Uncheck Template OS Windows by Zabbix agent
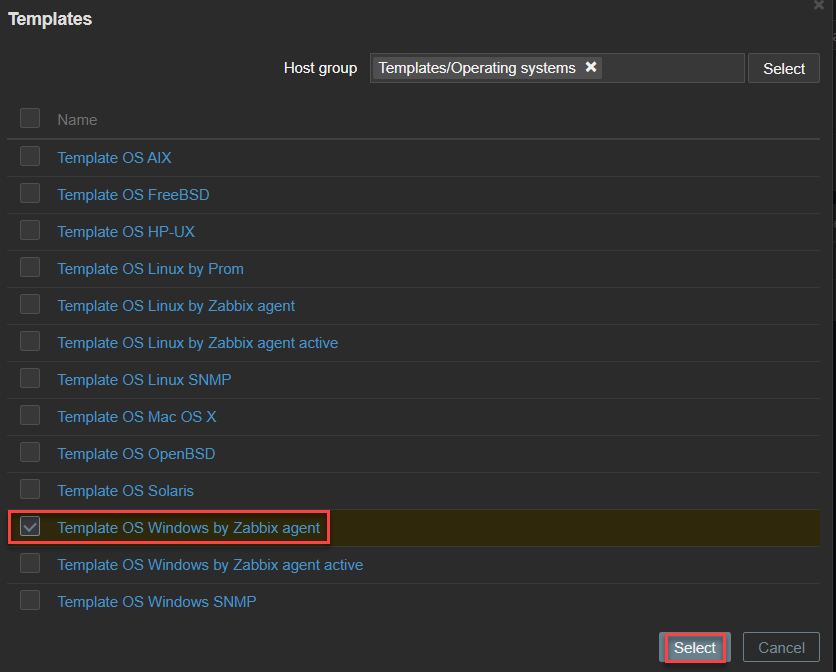Screen dimensions: 836x672 pyautogui.click(x=29, y=525)
